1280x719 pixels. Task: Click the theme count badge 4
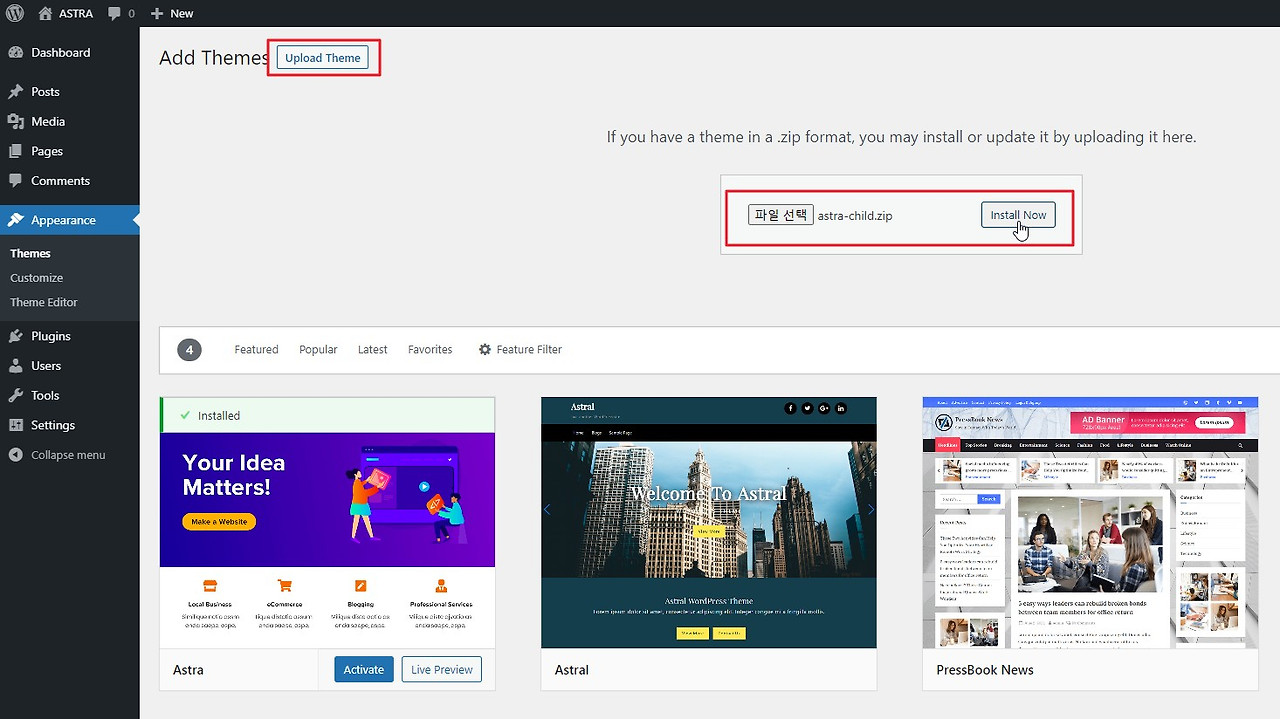(189, 349)
